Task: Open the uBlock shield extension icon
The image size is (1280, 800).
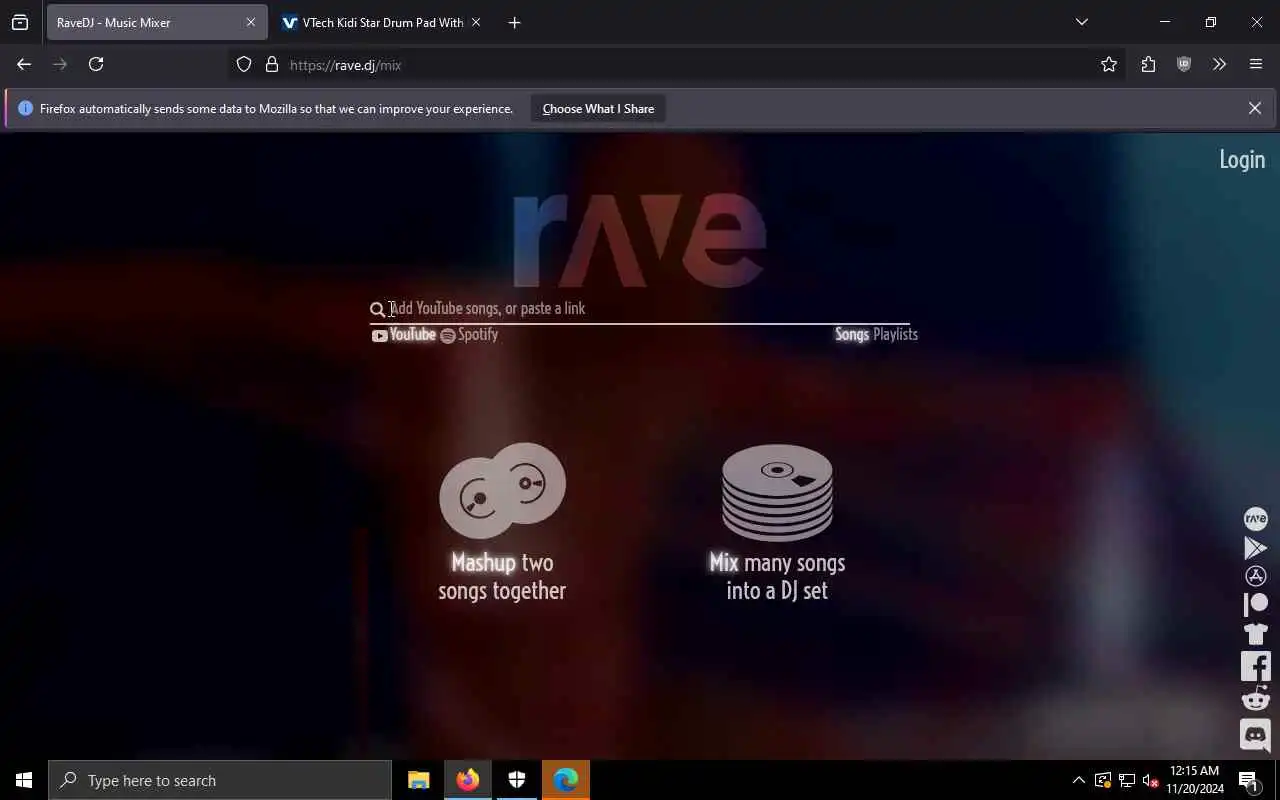Action: pos(1184,65)
